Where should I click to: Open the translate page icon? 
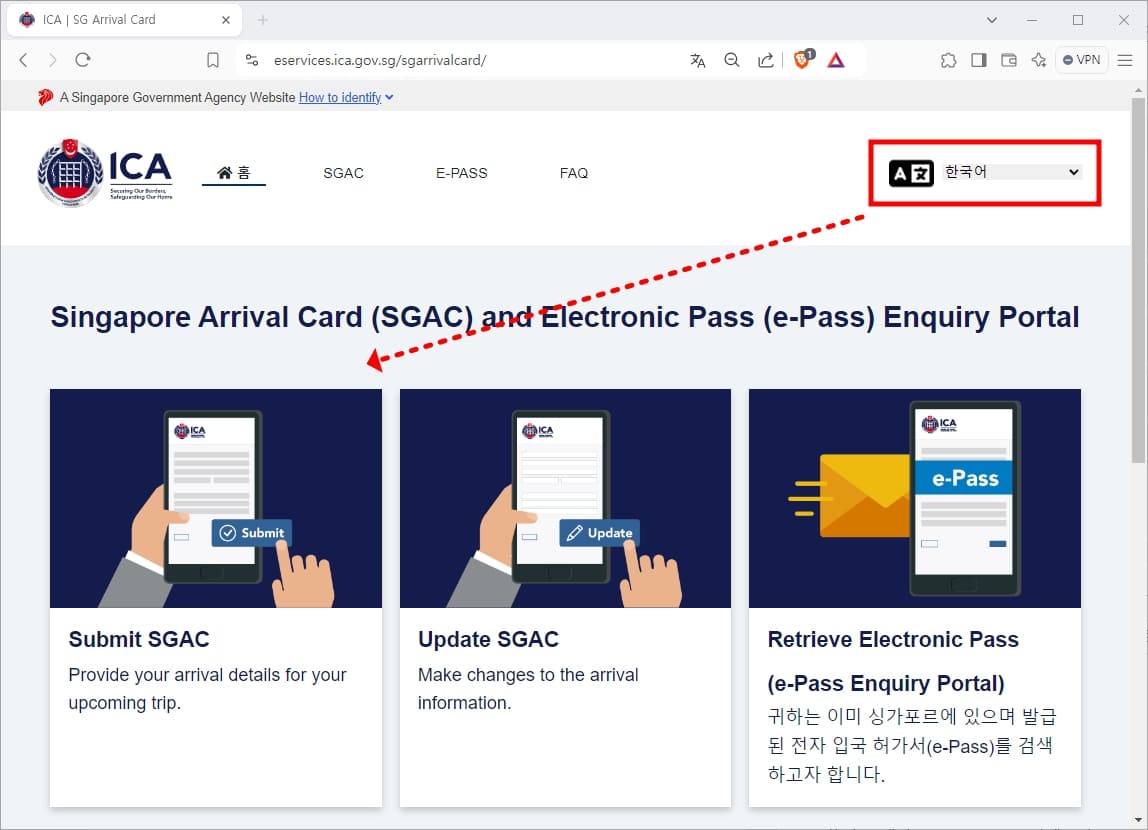pyautogui.click(x=697, y=60)
